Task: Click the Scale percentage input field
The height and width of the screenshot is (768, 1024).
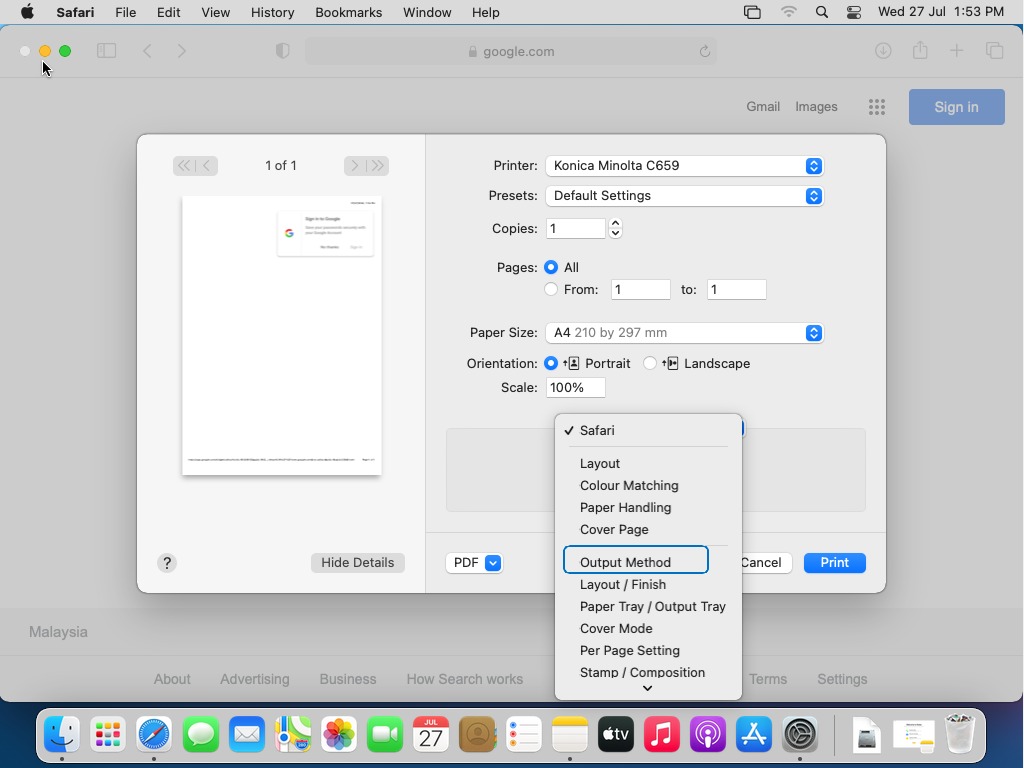Action: click(x=575, y=388)
